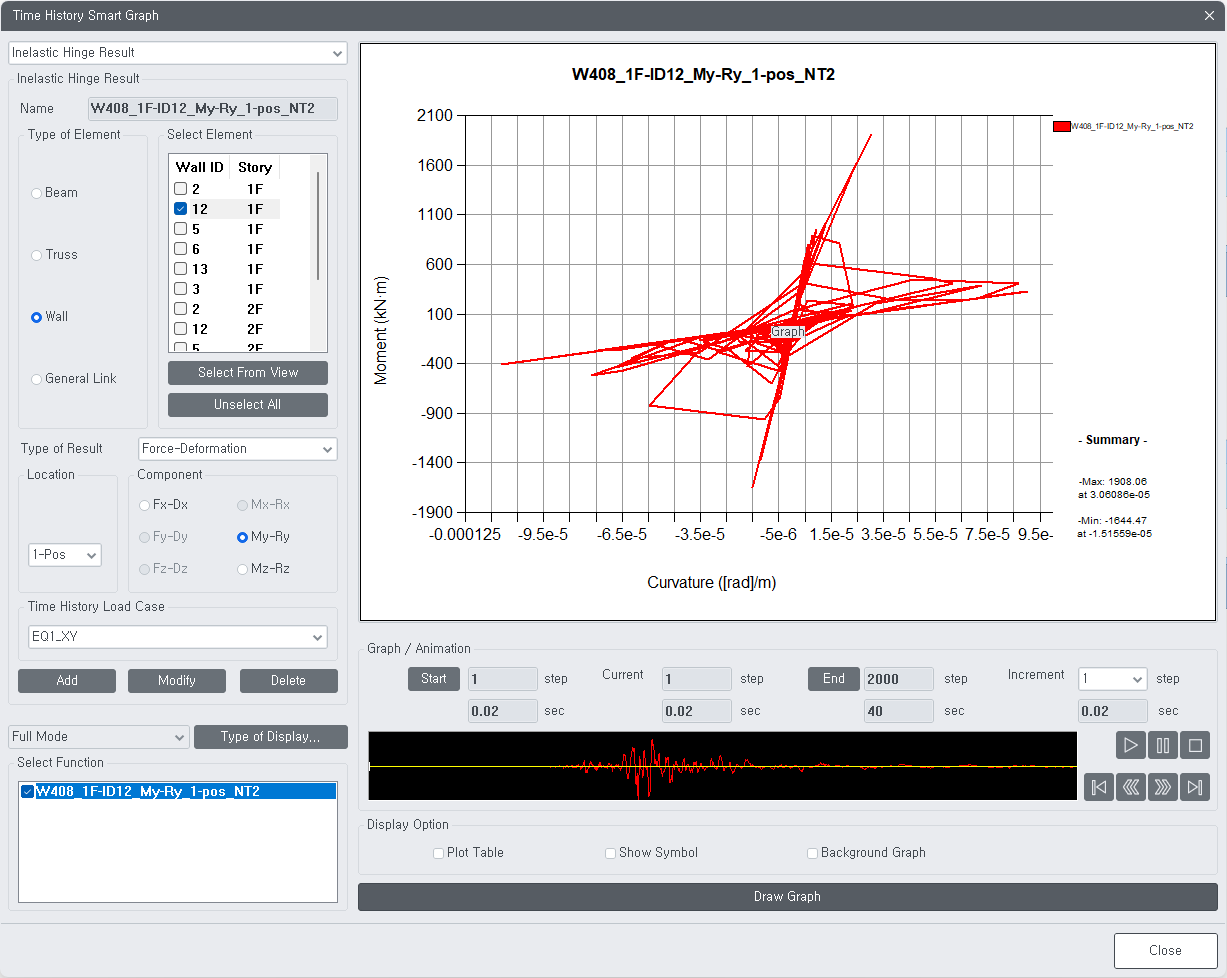Click the Add button
1227x978 pixels.
pos(67,681)
